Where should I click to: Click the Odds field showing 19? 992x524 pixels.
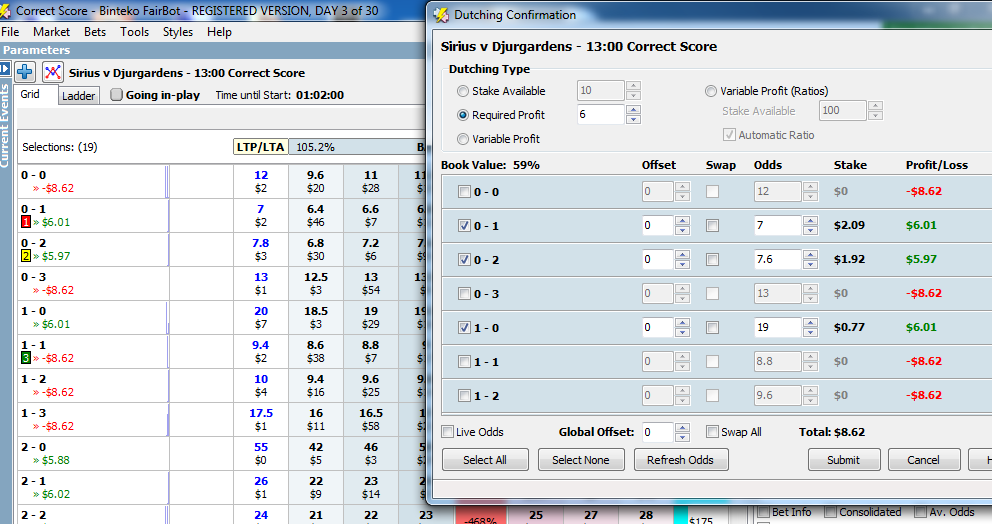[x=778, y=327]
